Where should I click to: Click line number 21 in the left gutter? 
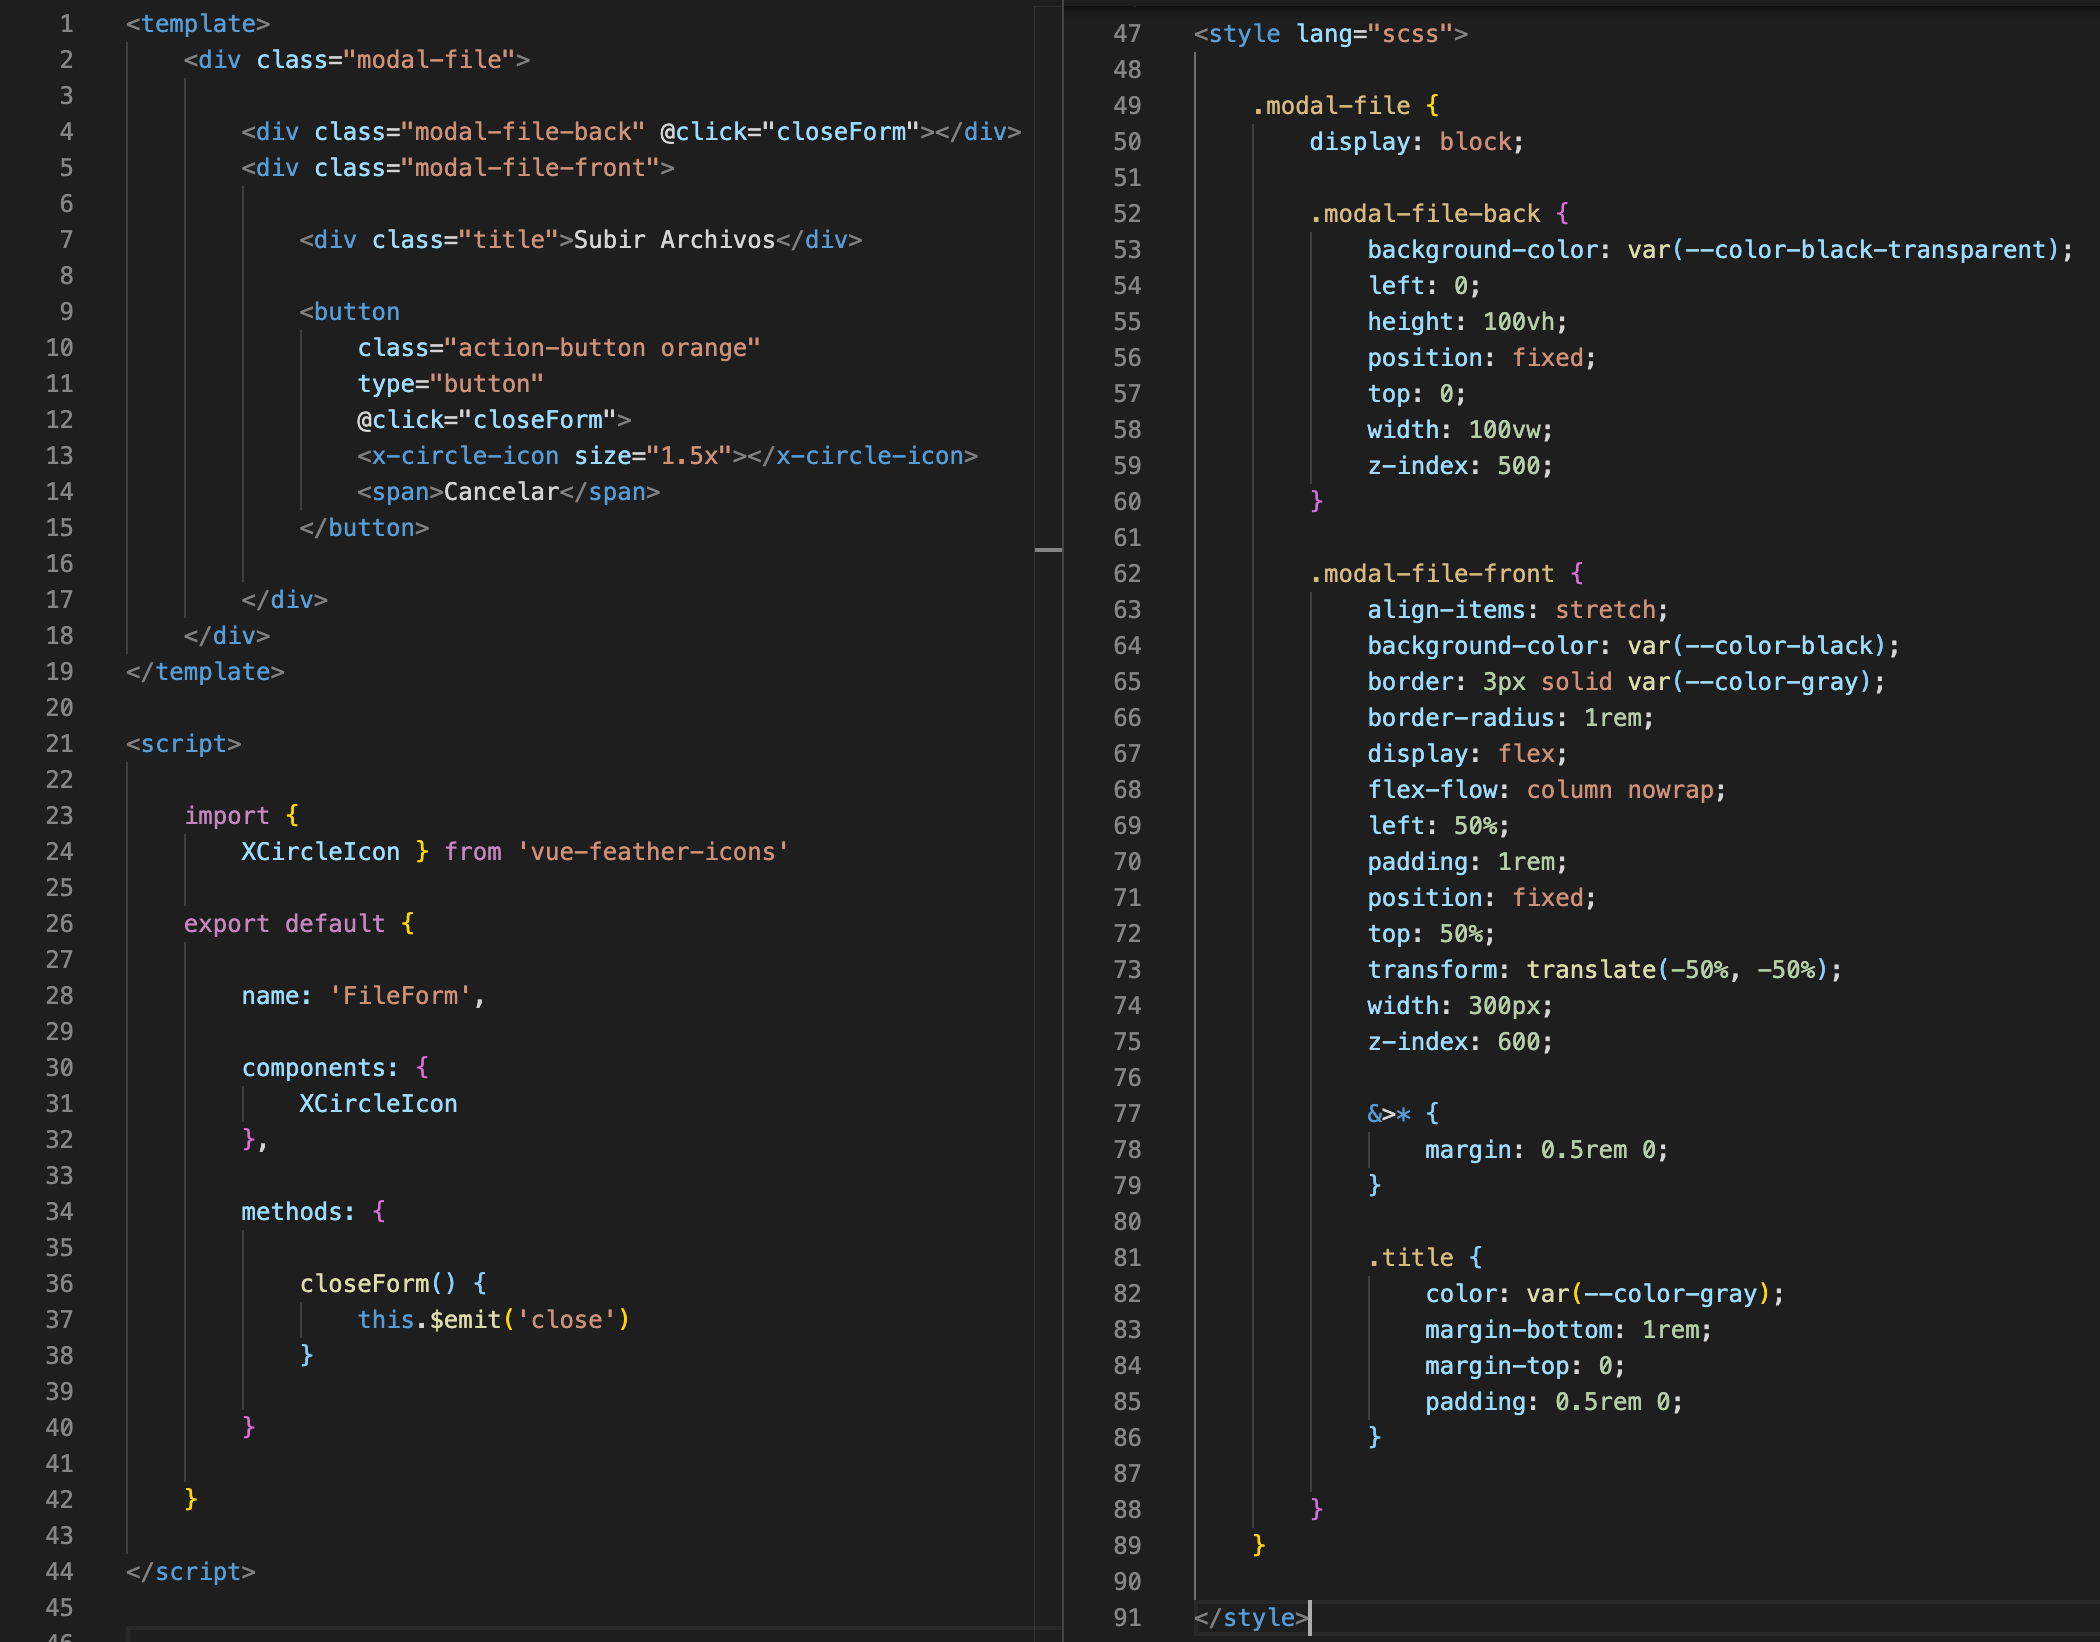[59, 744]
